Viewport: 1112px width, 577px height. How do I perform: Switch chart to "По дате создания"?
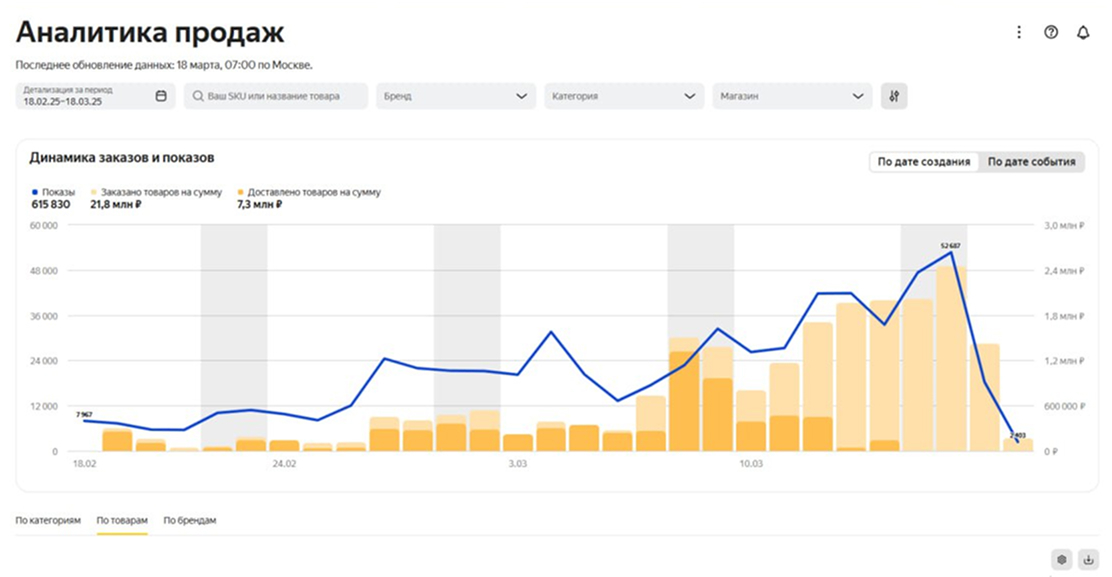point(924,162)
